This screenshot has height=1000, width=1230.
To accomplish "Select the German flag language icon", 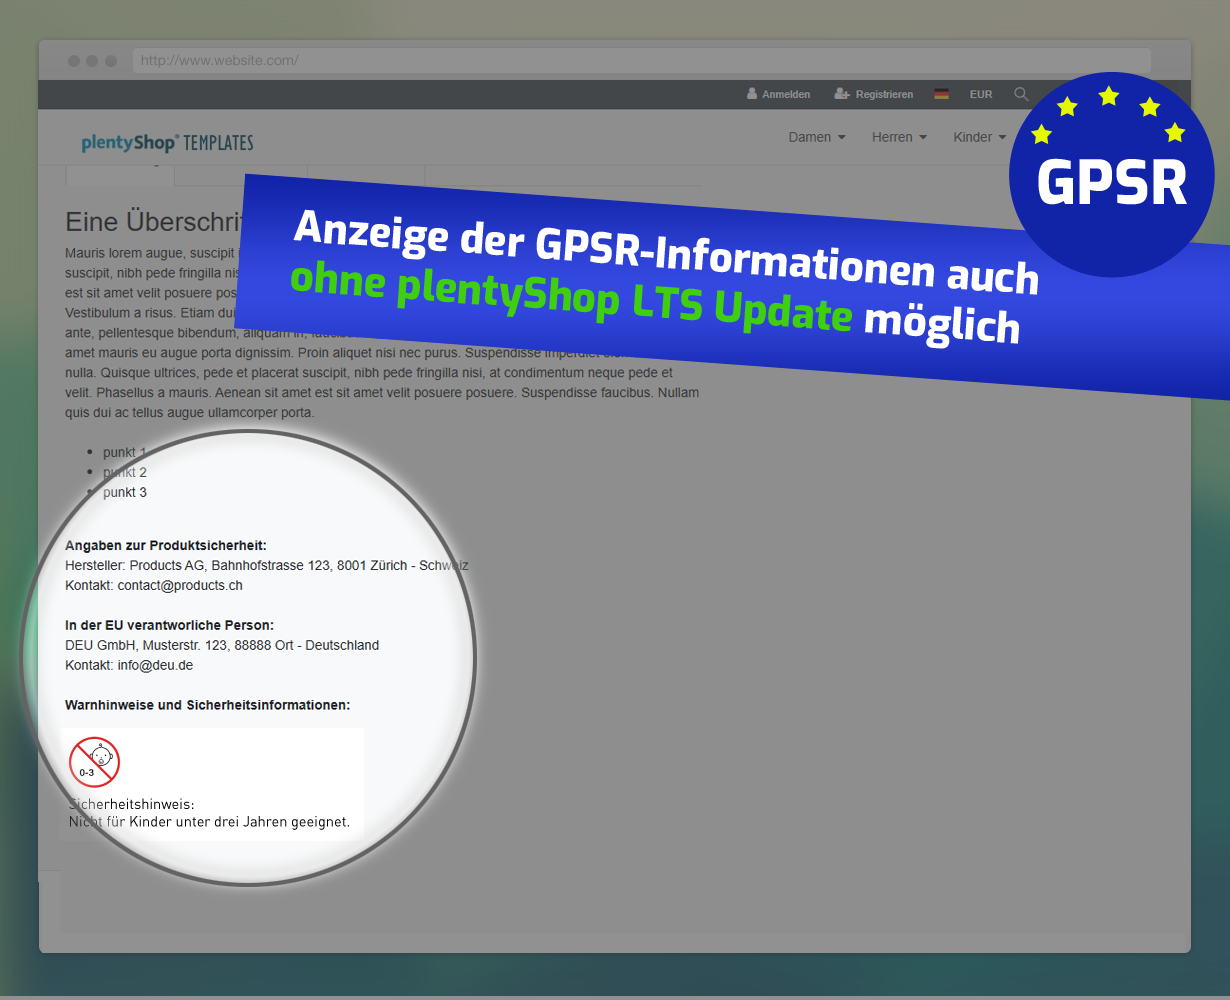I will click(941, 94).
